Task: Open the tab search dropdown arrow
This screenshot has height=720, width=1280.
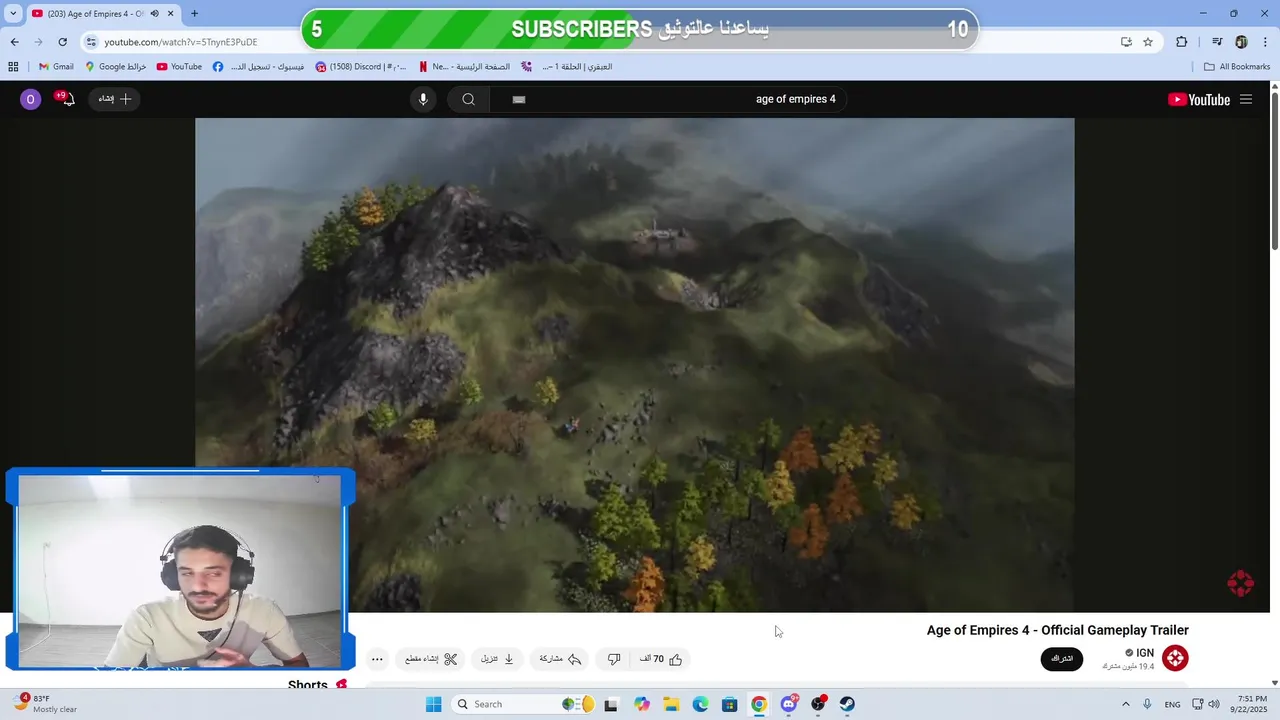Action: (x=13, y=14)
